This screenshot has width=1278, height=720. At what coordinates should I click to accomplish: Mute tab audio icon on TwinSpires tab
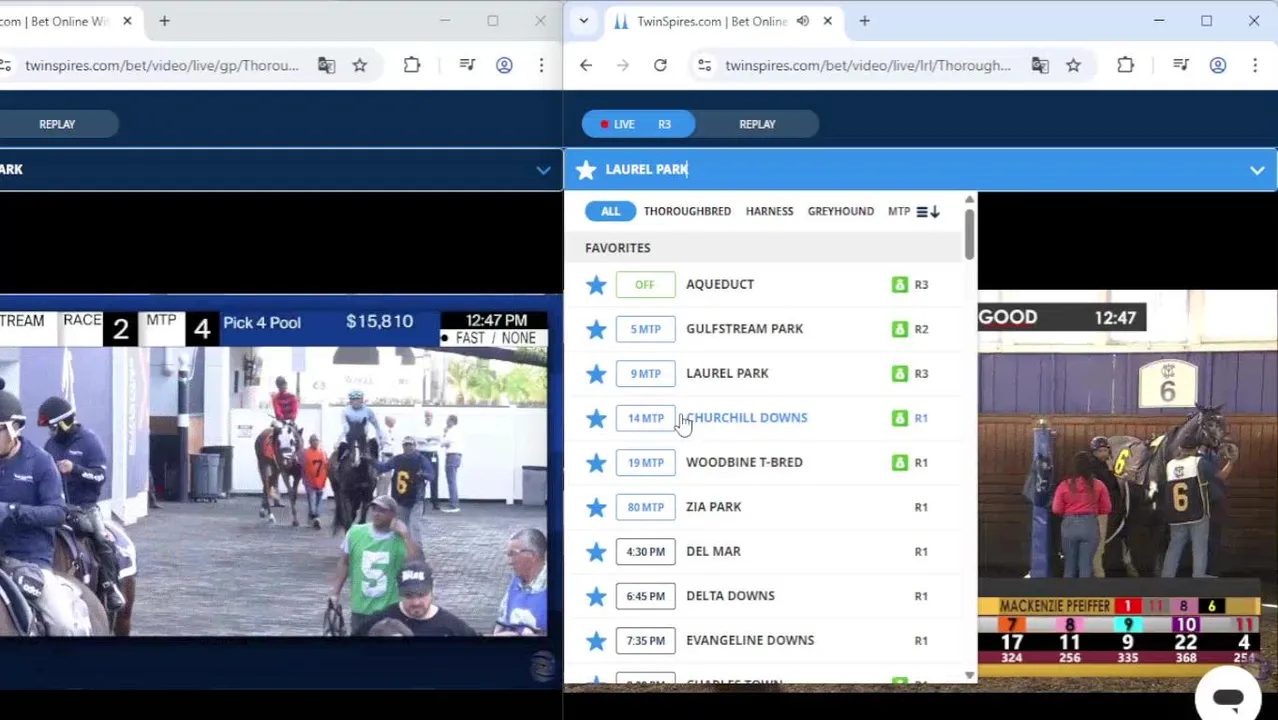pos(802,21)
